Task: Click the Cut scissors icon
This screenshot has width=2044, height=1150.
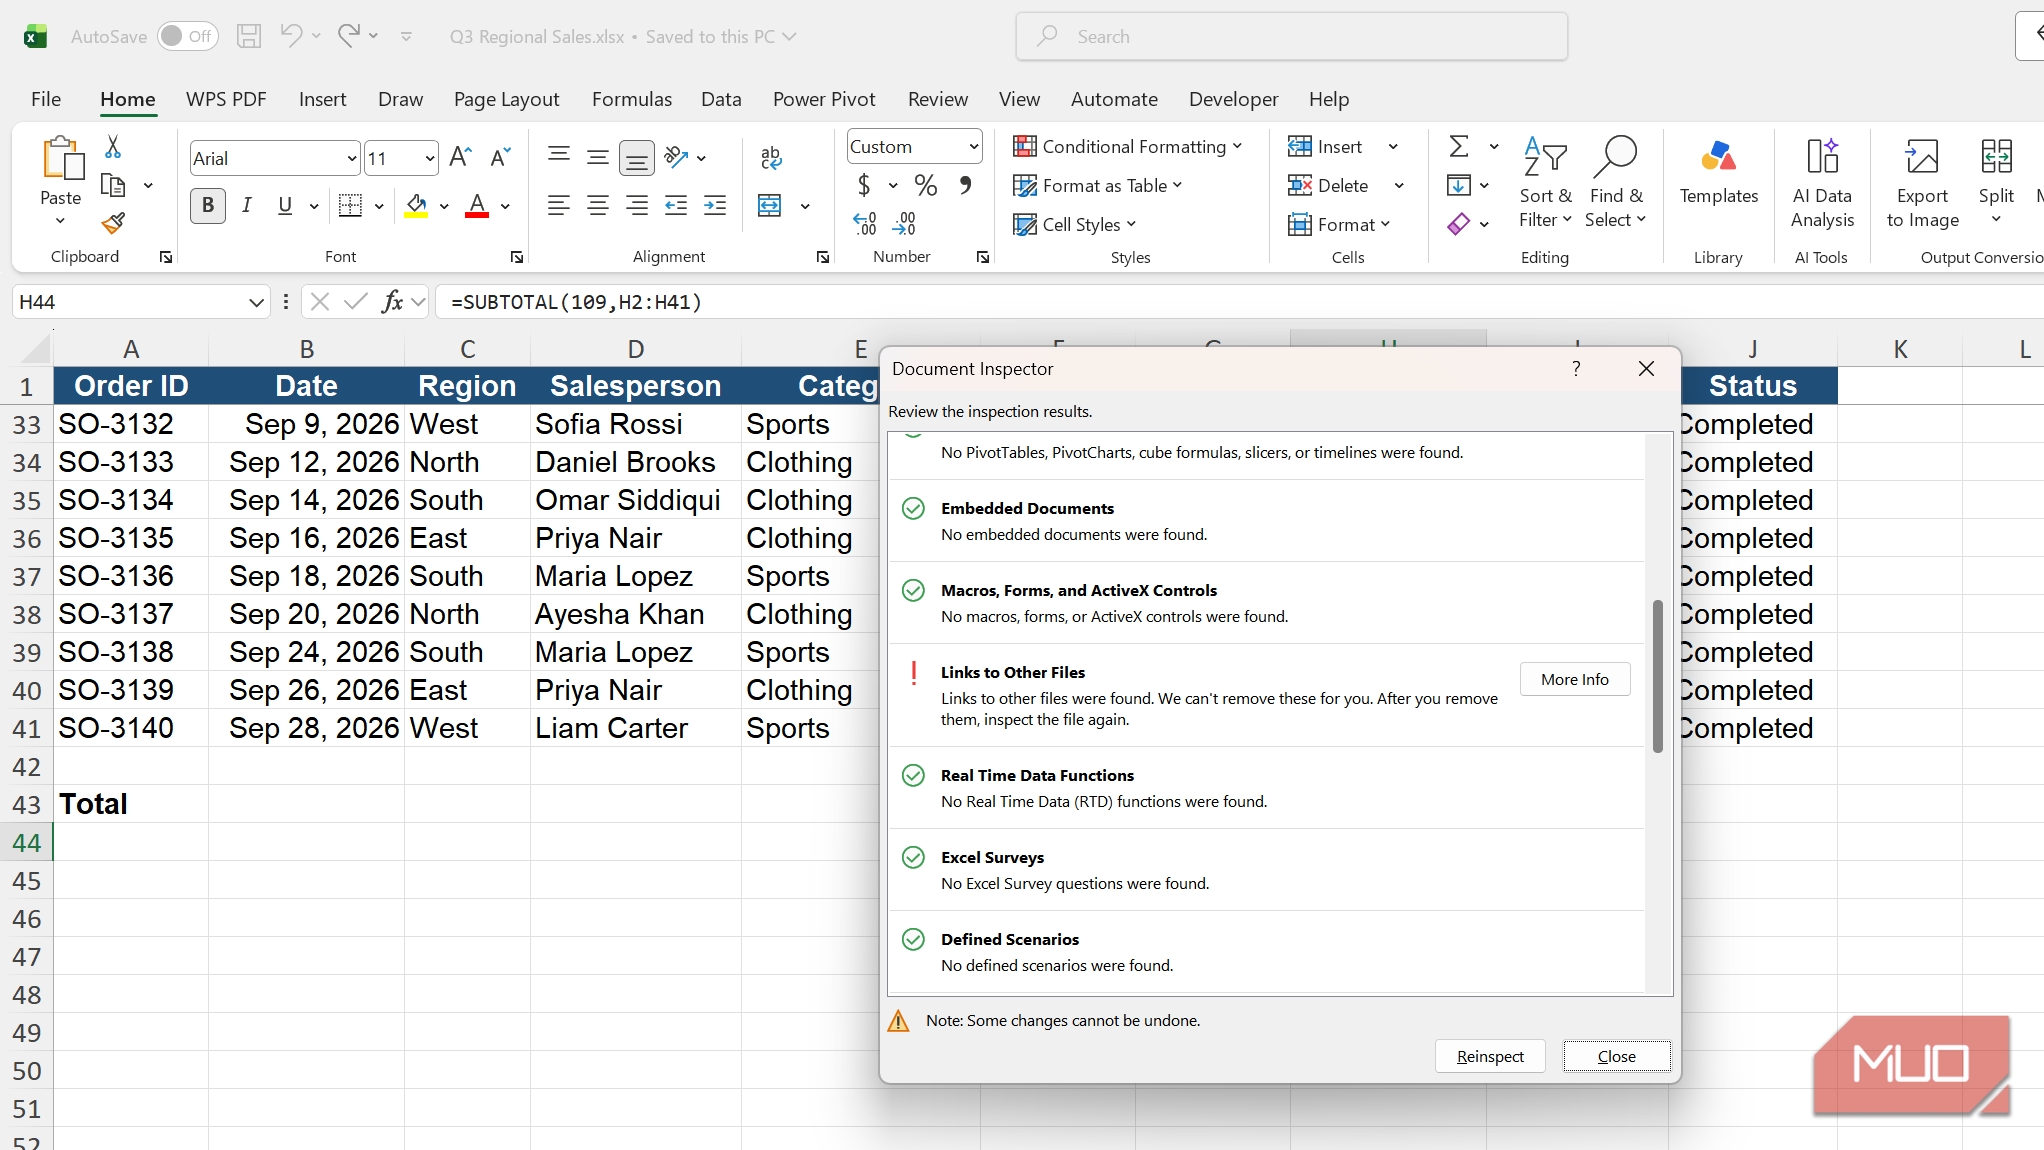Action: click(113, 147)
